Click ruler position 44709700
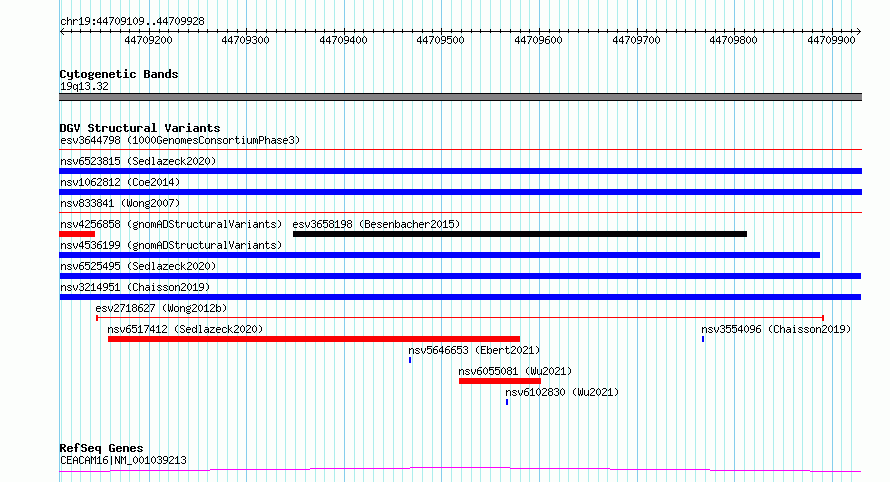The image size is (890, 482). coord(636,40)
